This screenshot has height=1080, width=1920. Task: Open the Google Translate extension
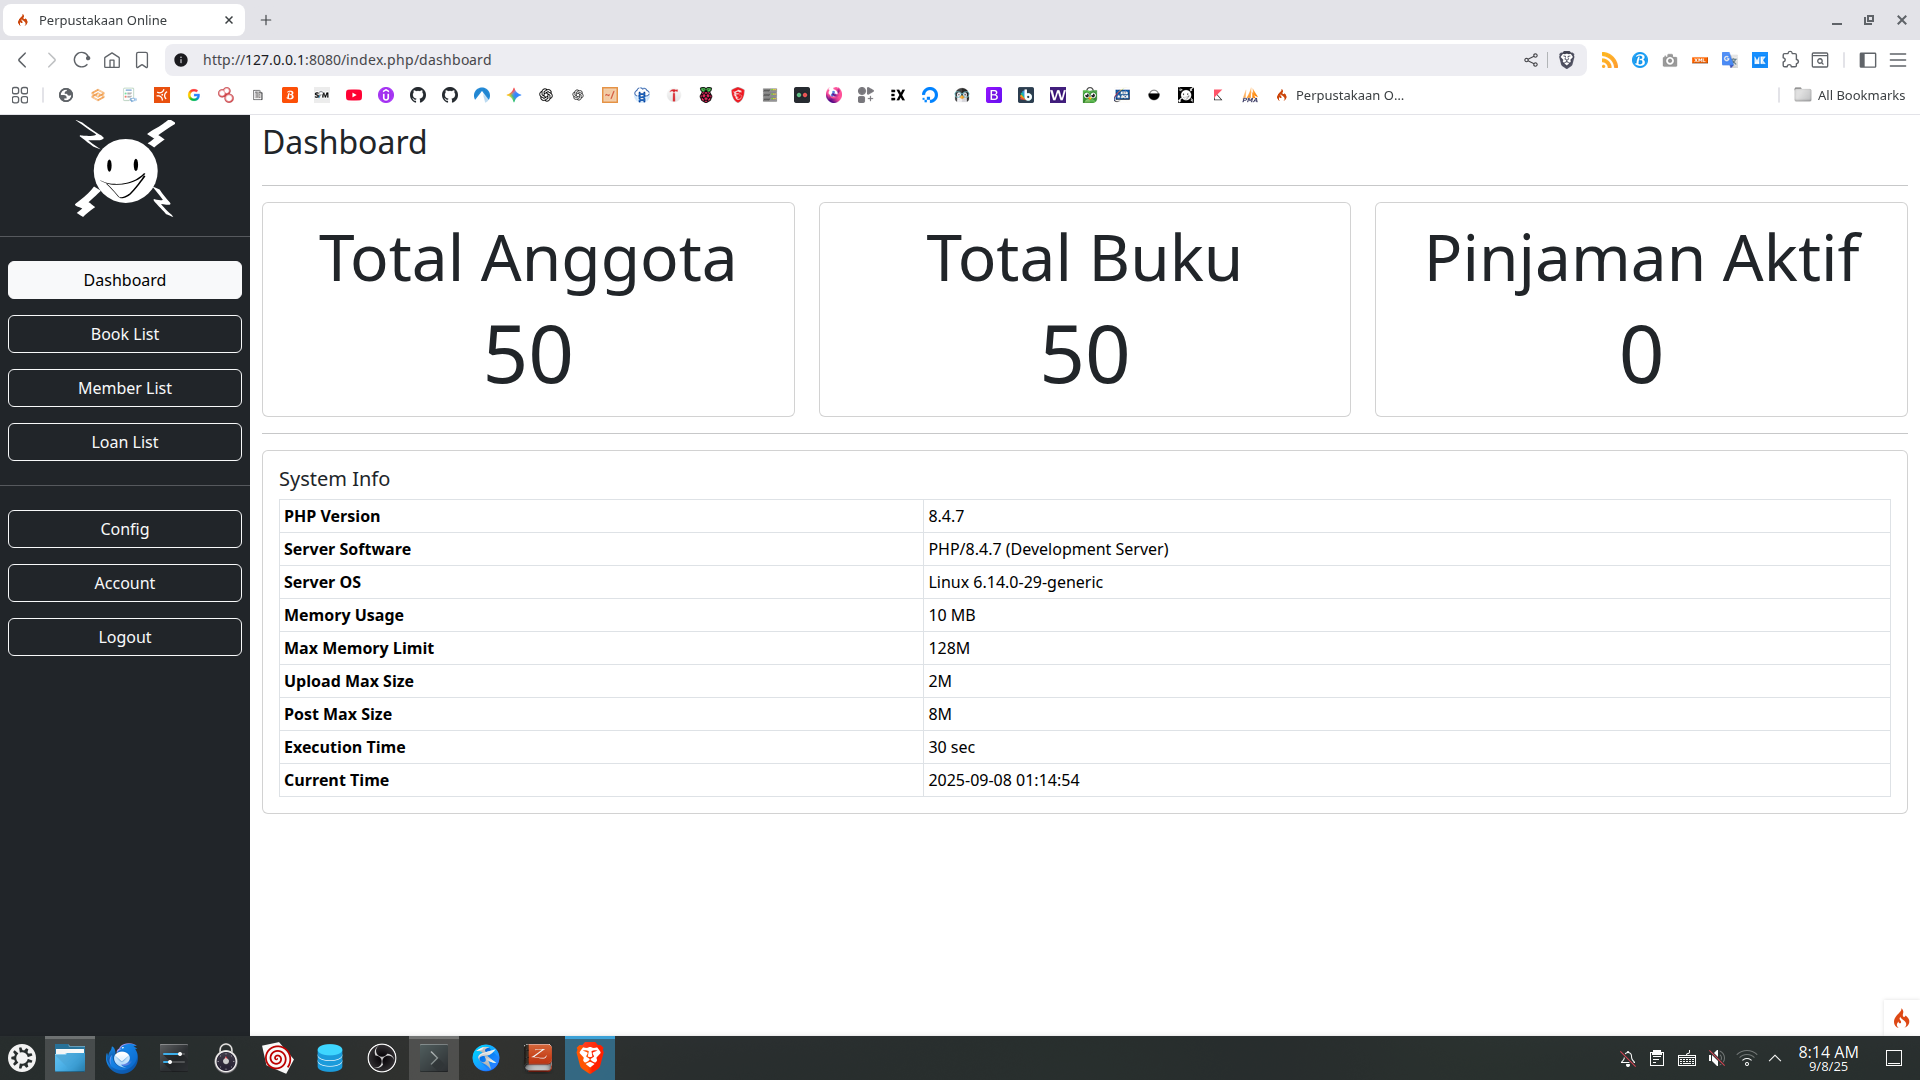1729,60
